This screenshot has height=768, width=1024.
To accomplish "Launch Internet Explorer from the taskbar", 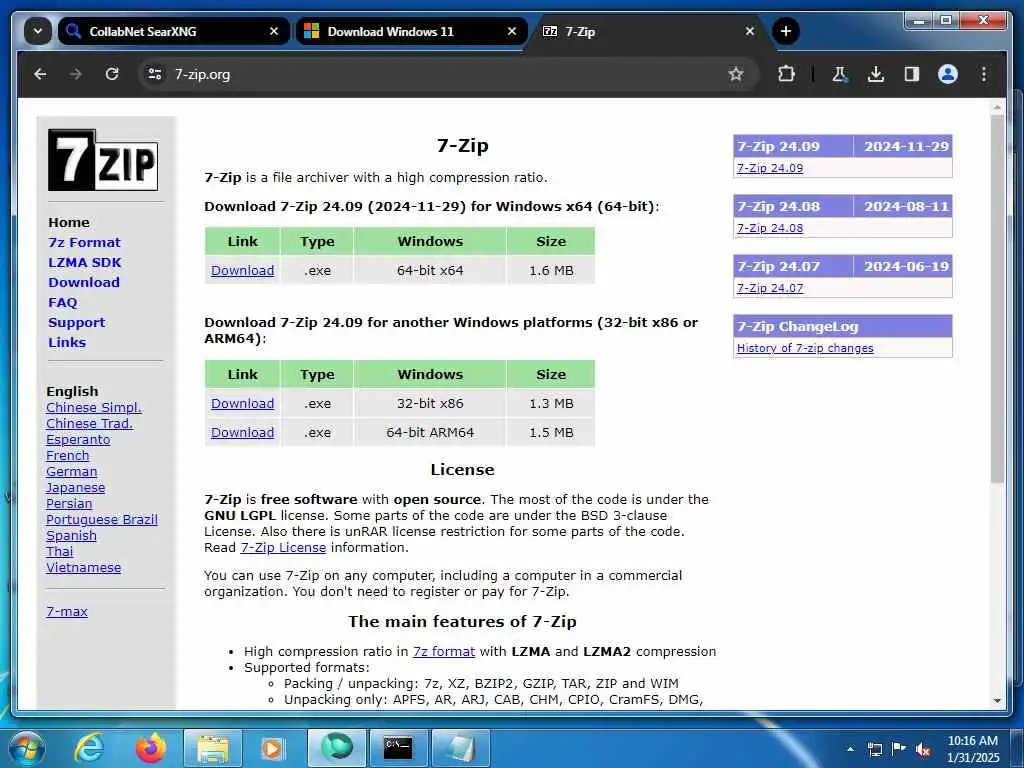I will point(89,748).
